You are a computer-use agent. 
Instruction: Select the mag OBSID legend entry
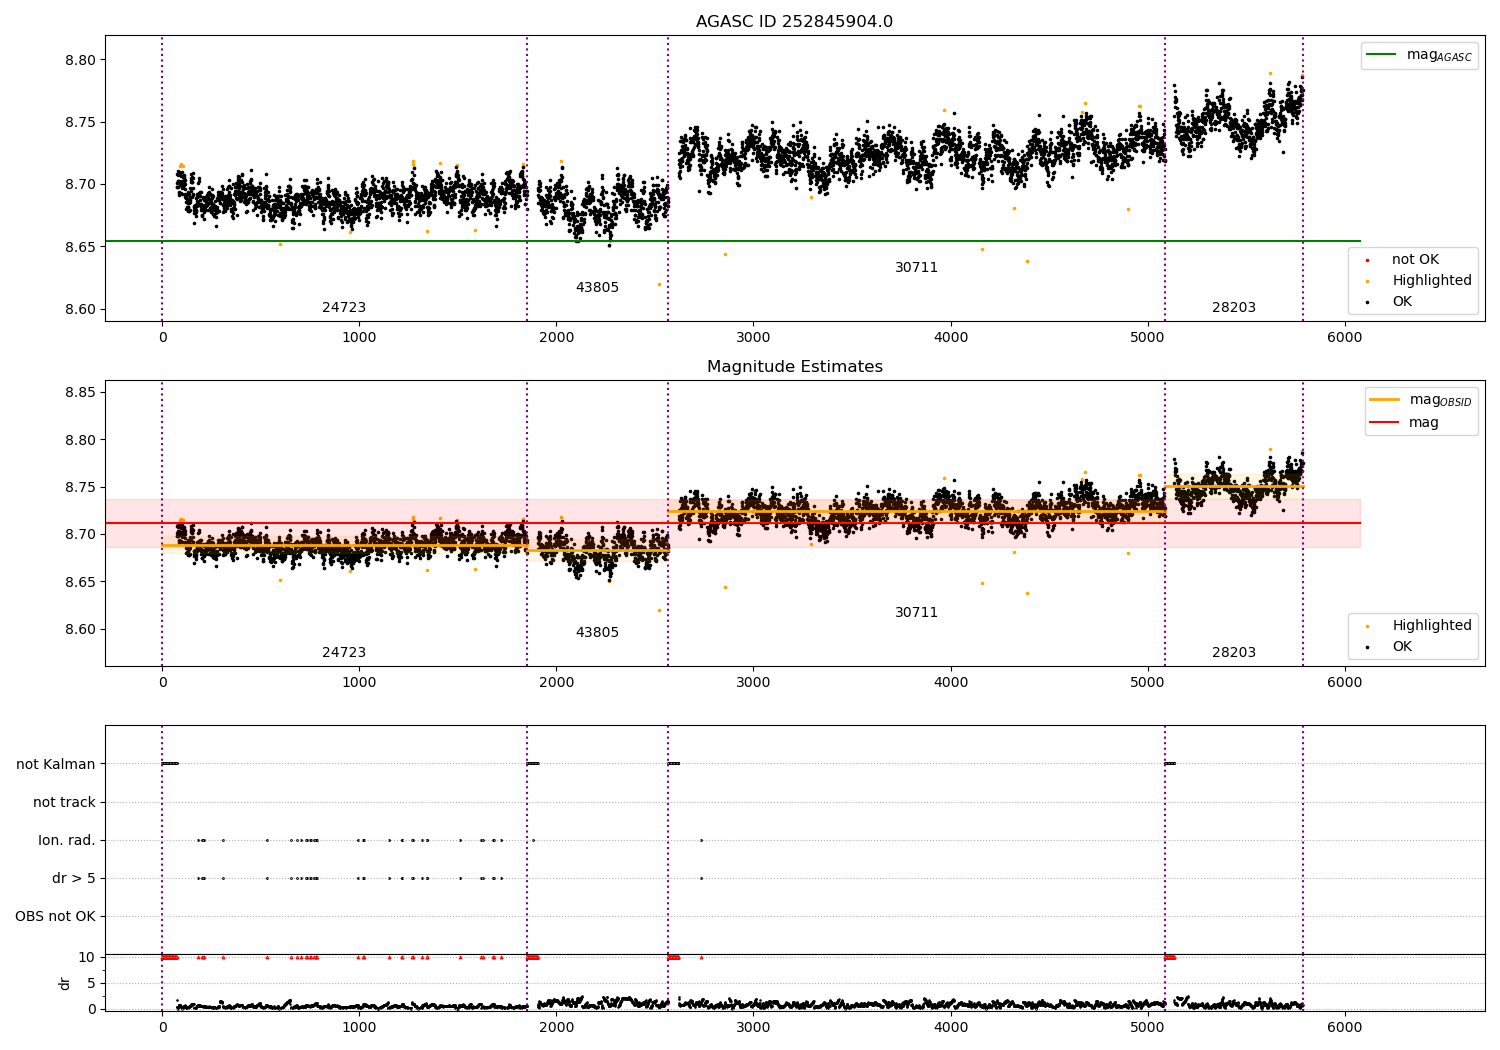pos(1420,400)
